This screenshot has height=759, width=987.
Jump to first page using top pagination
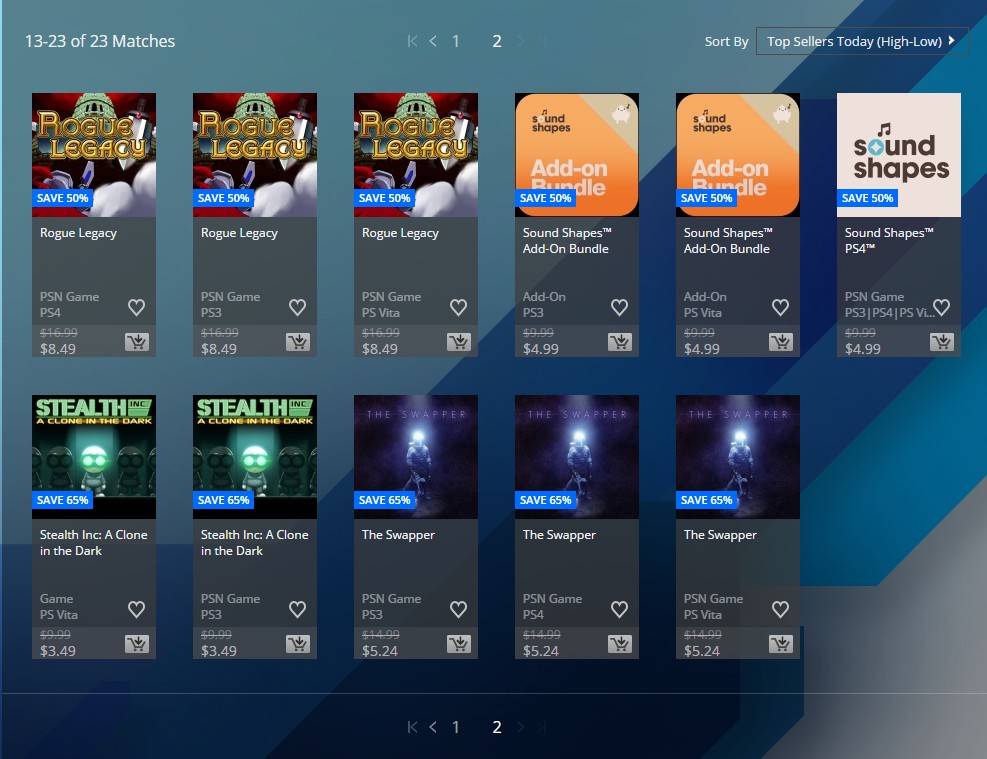412,41
